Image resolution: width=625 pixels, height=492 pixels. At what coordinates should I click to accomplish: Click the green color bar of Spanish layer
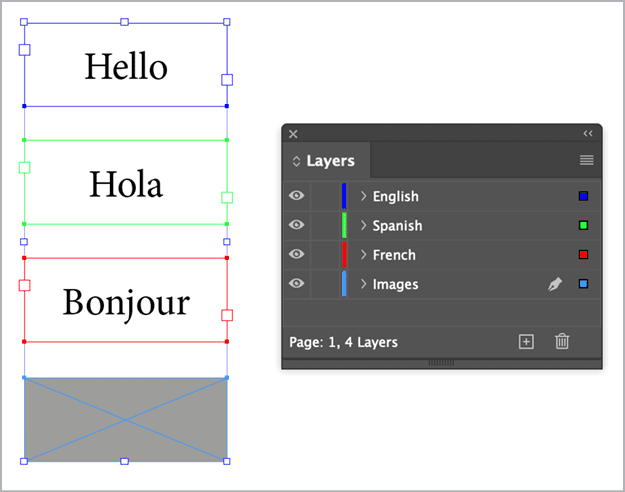344,225
